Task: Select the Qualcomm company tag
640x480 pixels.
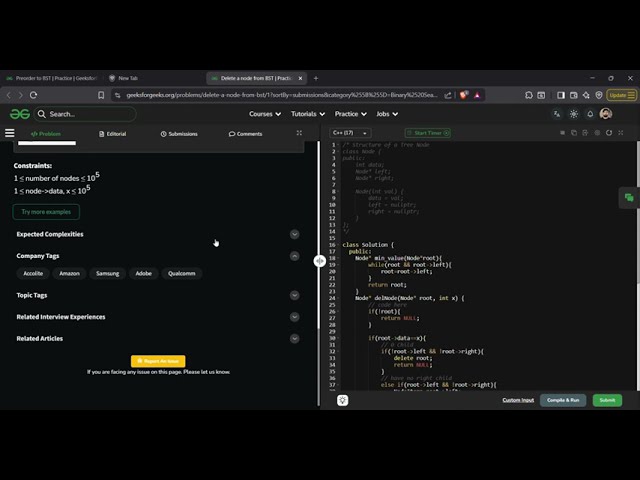Action: [182, 273]
